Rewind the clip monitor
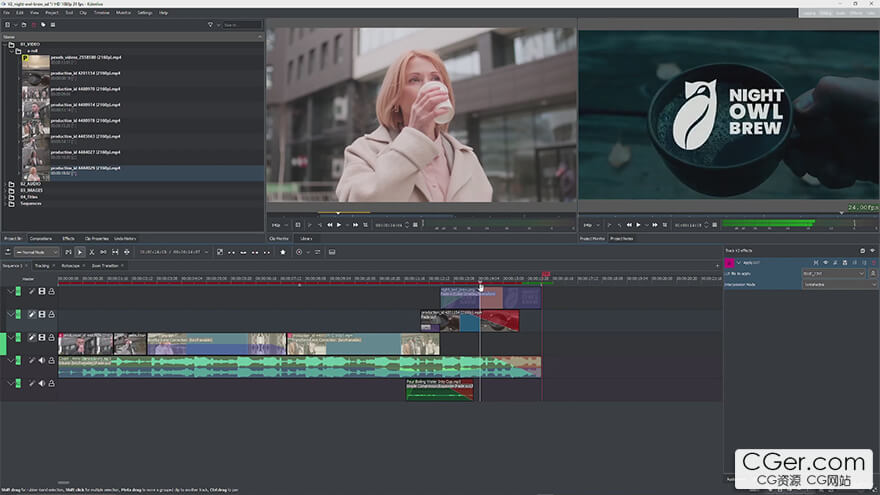This screenshot has width=880, height=495. tap(329, 225)
